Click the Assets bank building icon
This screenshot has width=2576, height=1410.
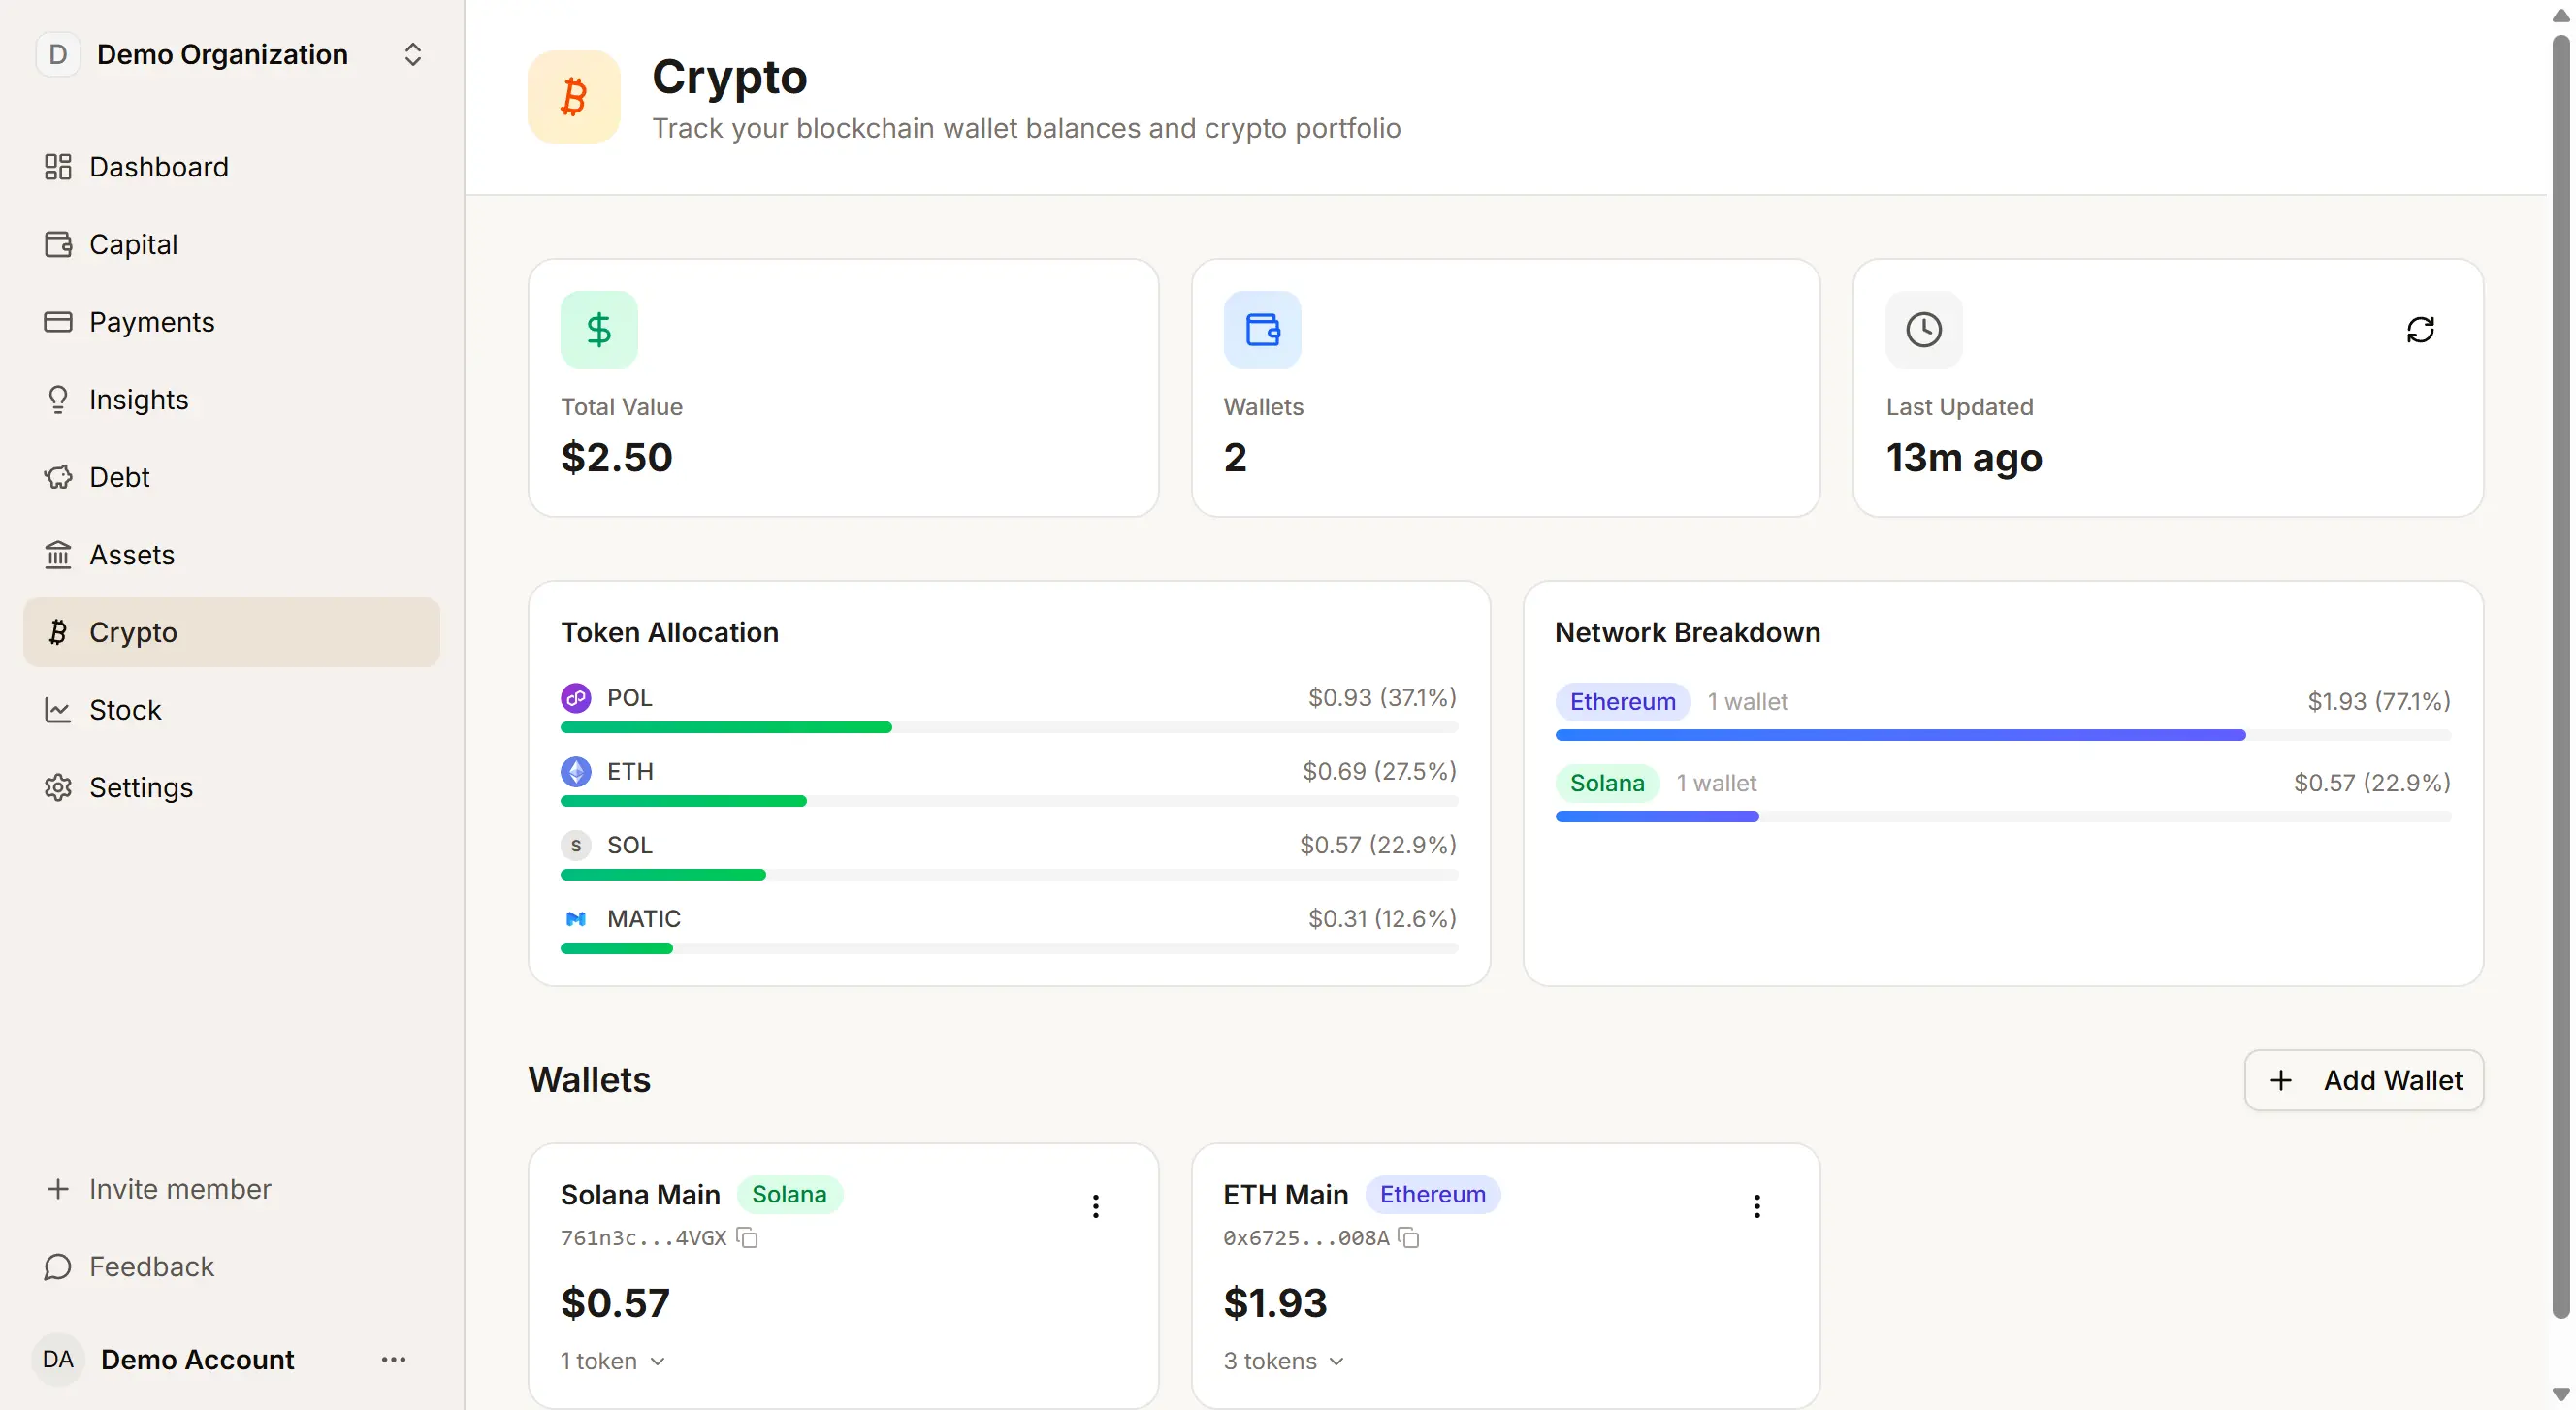(x=58, y=555)
